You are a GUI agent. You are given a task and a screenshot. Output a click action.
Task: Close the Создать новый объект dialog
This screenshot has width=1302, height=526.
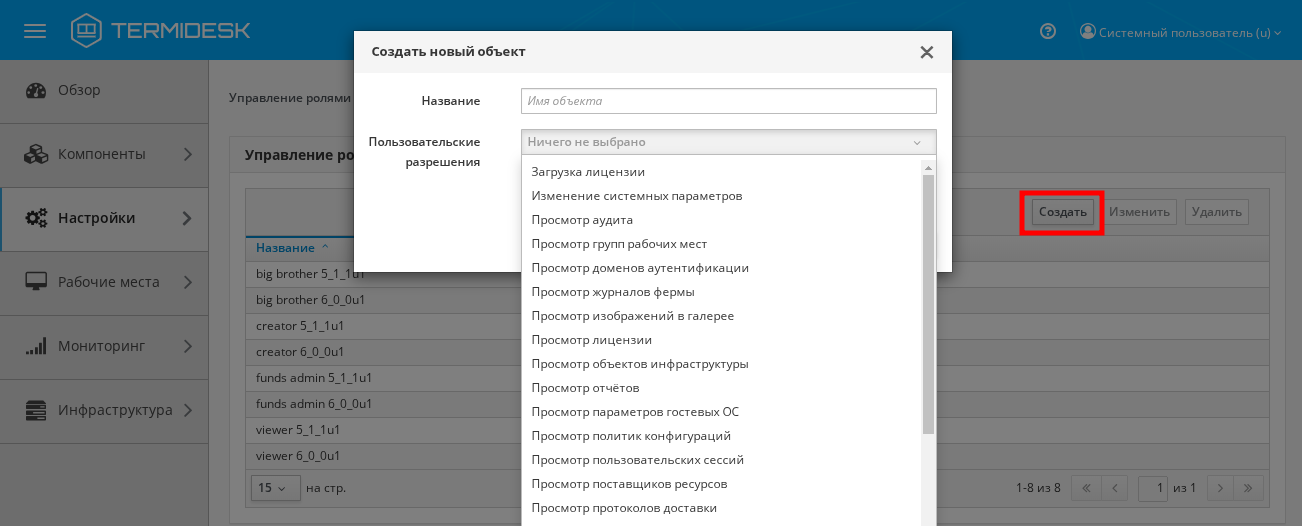[x=926, y=52]
